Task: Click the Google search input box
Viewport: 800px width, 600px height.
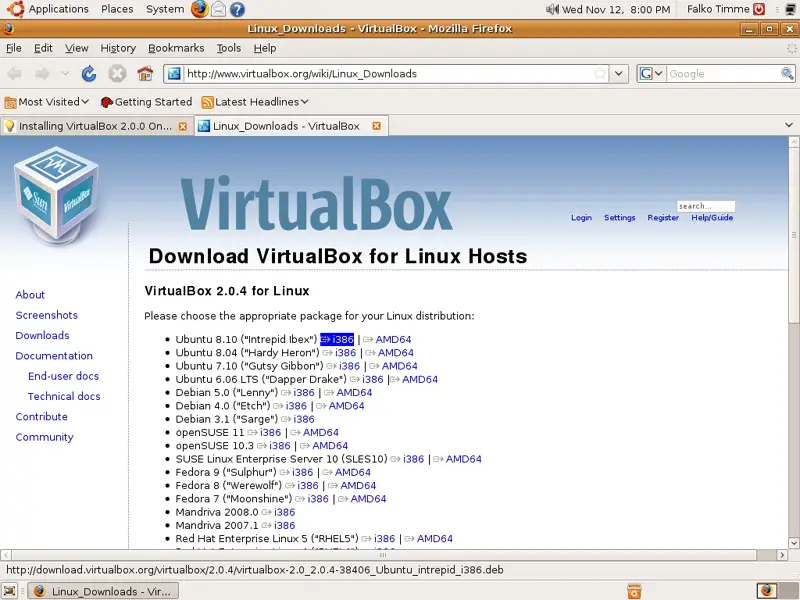Action: click(723, 73)
